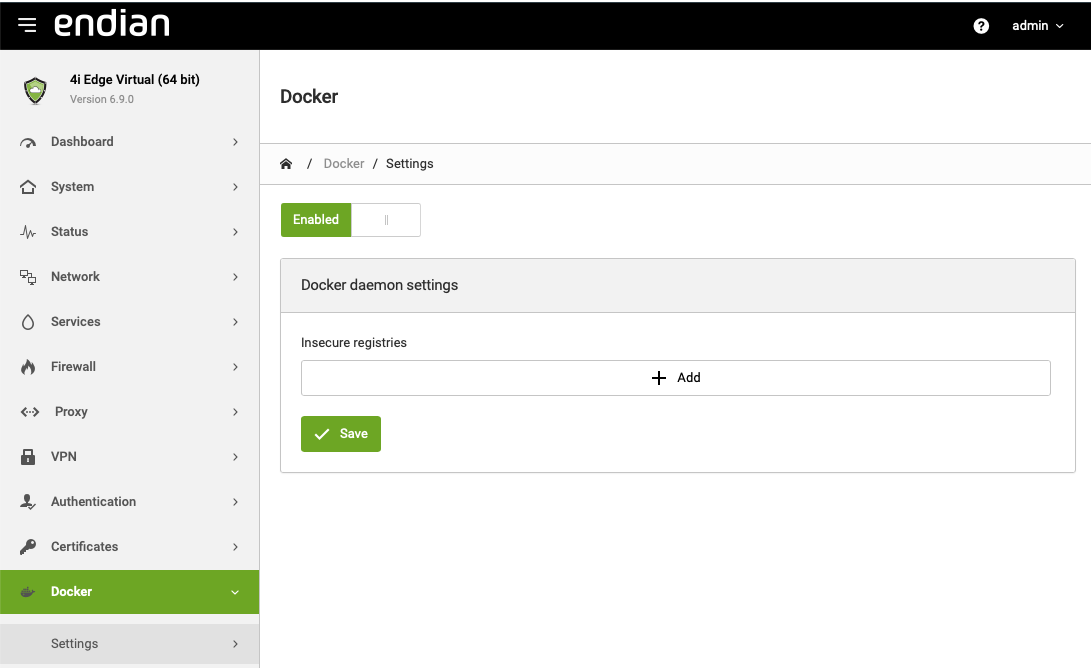
Task: Click the Services droplet icon
Action: click(28, 322)
